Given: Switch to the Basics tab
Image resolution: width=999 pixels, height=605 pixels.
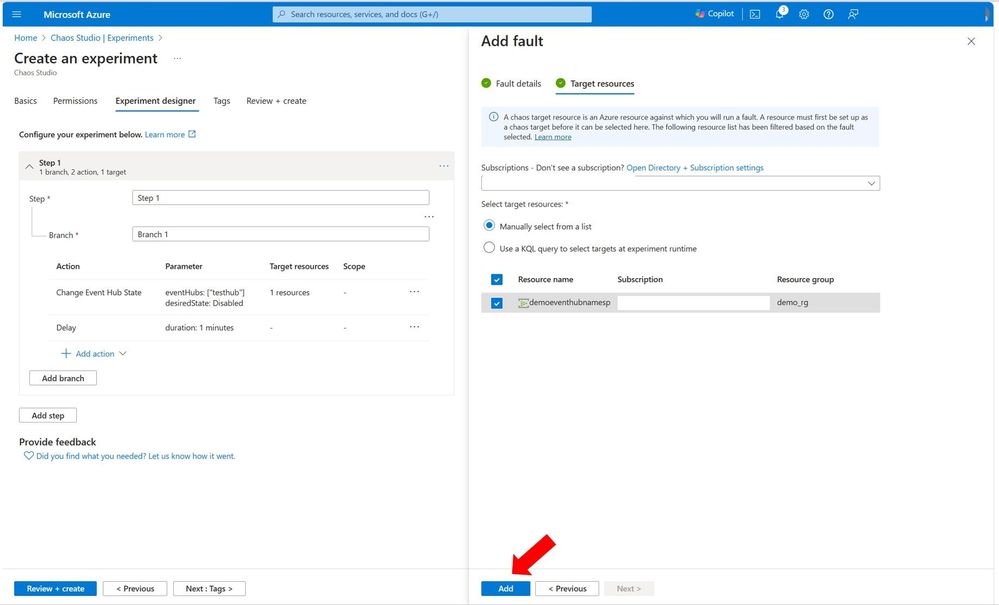Looking at the screenshot, I should point(25,101).
